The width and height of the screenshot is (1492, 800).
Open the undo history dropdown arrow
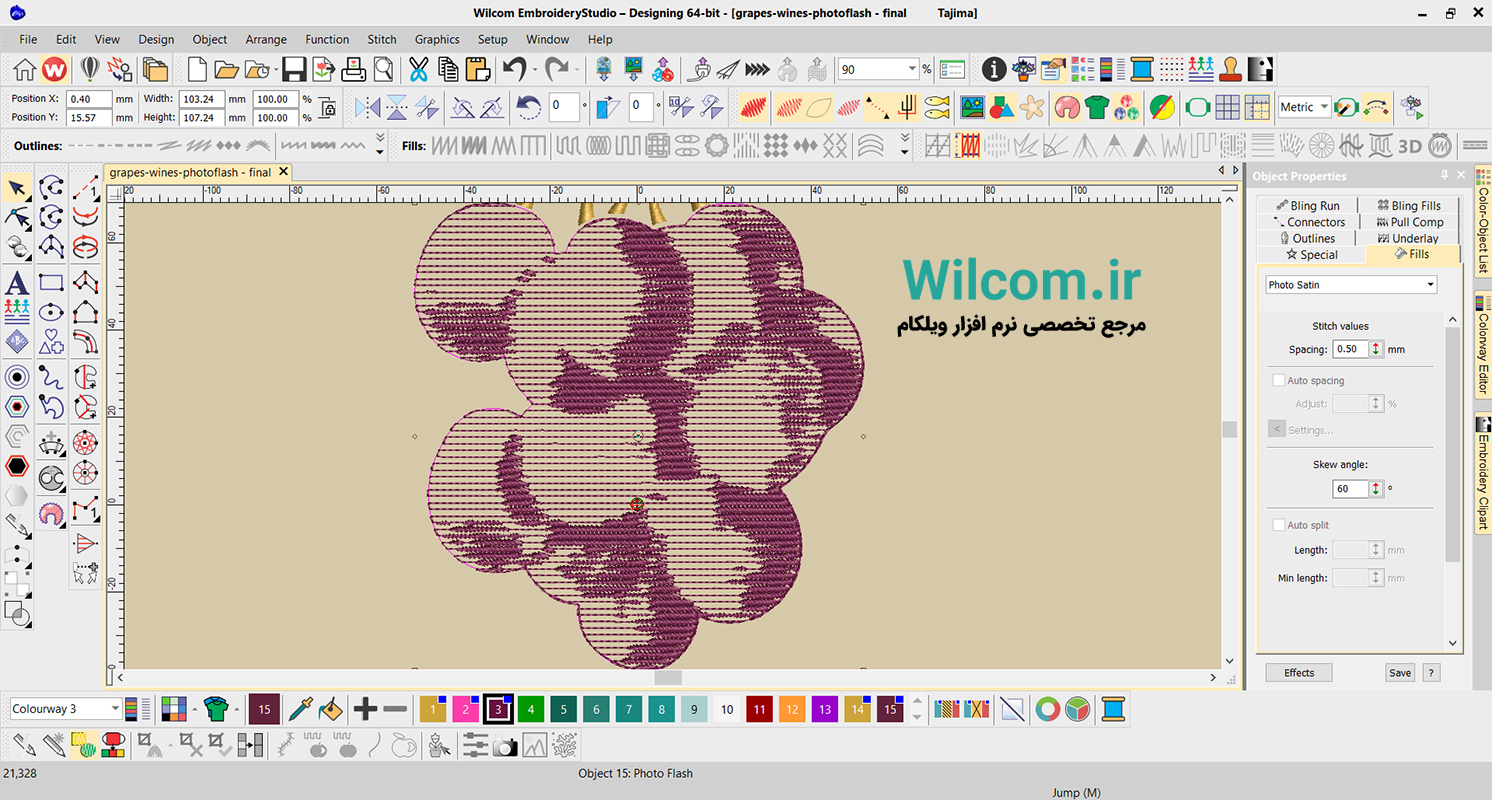[535, 70]
